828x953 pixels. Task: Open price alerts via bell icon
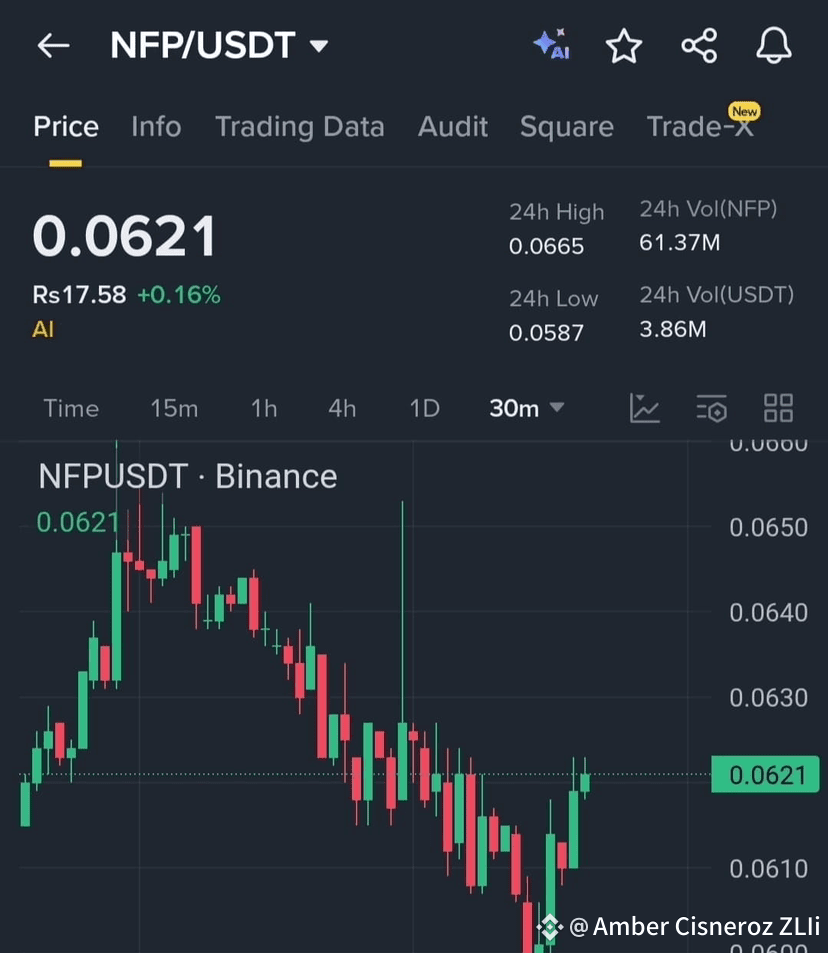(774, 45)
